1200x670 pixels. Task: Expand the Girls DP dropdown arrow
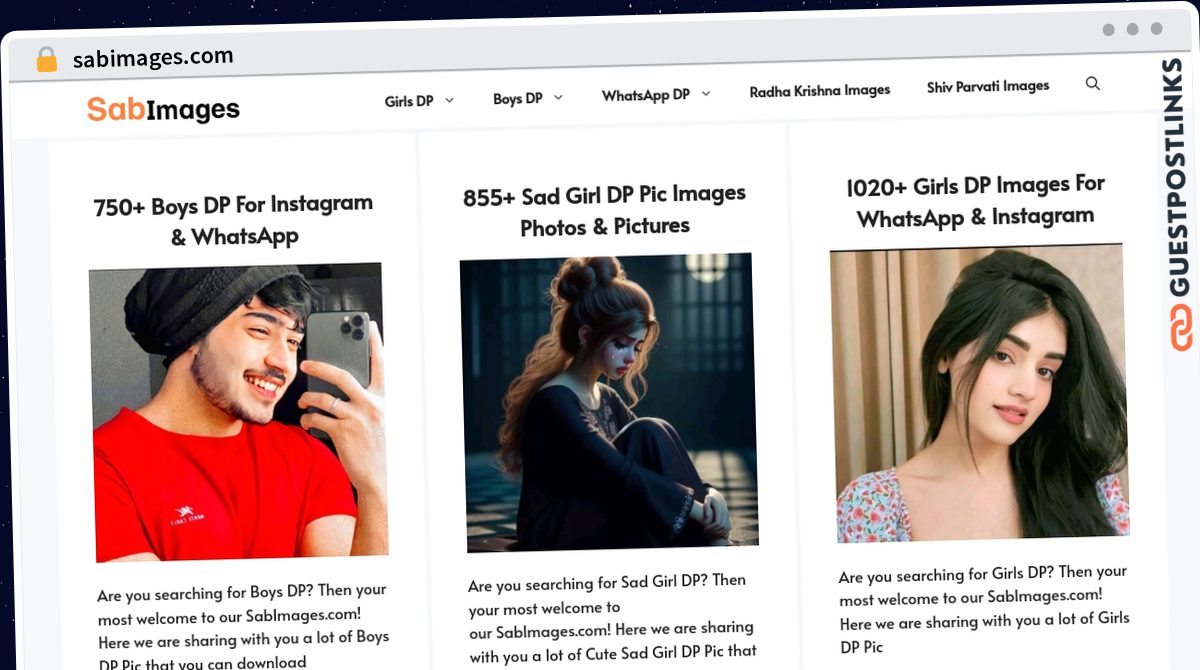(x=449, y=100)
